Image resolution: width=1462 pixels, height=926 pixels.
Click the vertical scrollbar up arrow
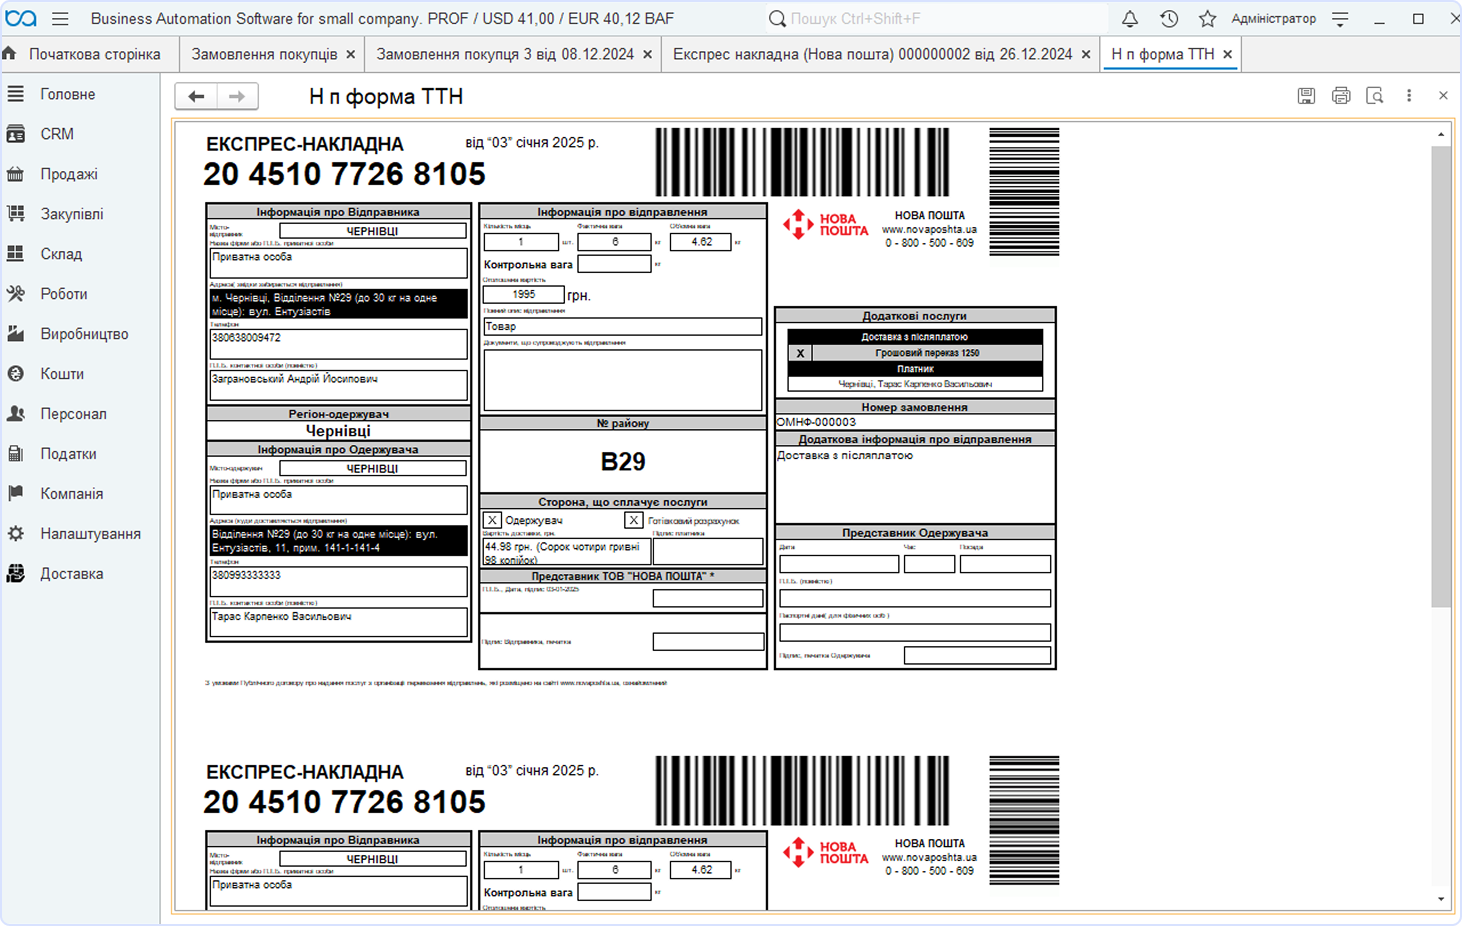tap(1441, 134)
